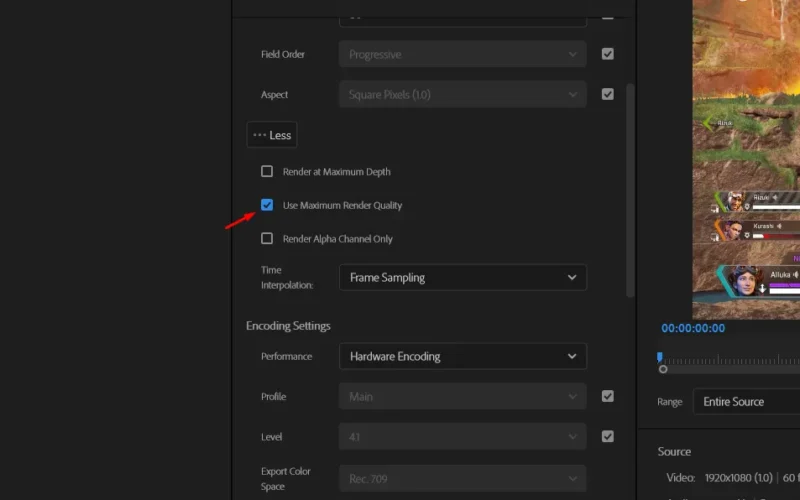The height and width of the screenshot is (500, 800).
Task: Toggle the Field Order match-source checkbox
Action: pos(607,54)
